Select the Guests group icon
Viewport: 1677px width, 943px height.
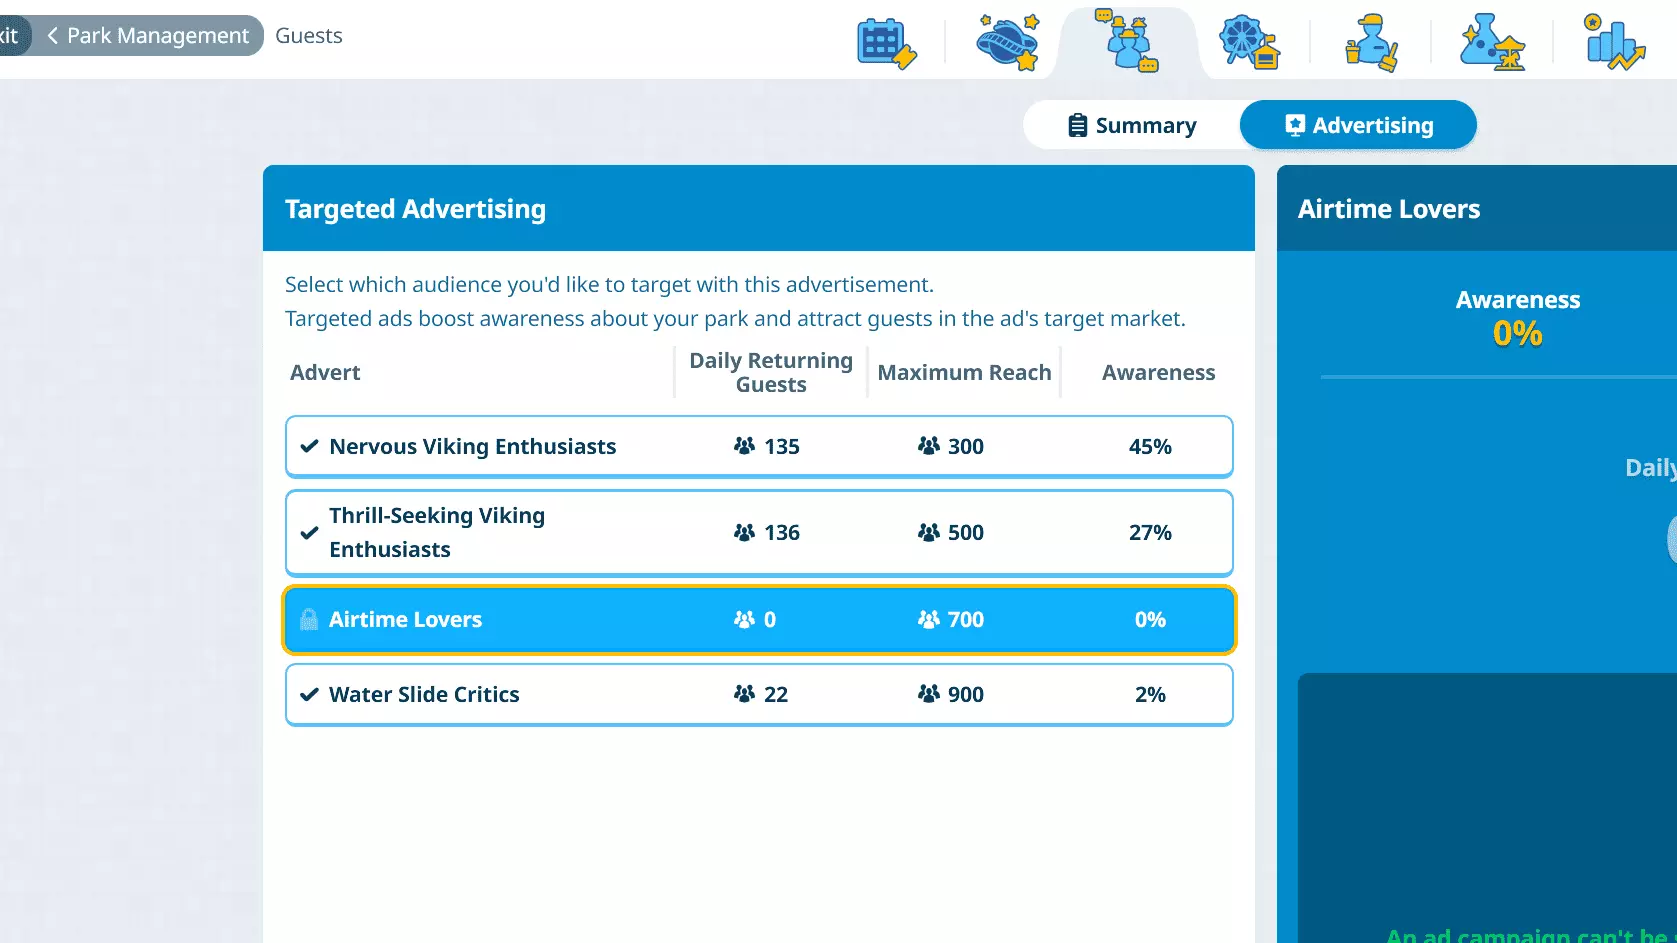tap(1127, 42)
